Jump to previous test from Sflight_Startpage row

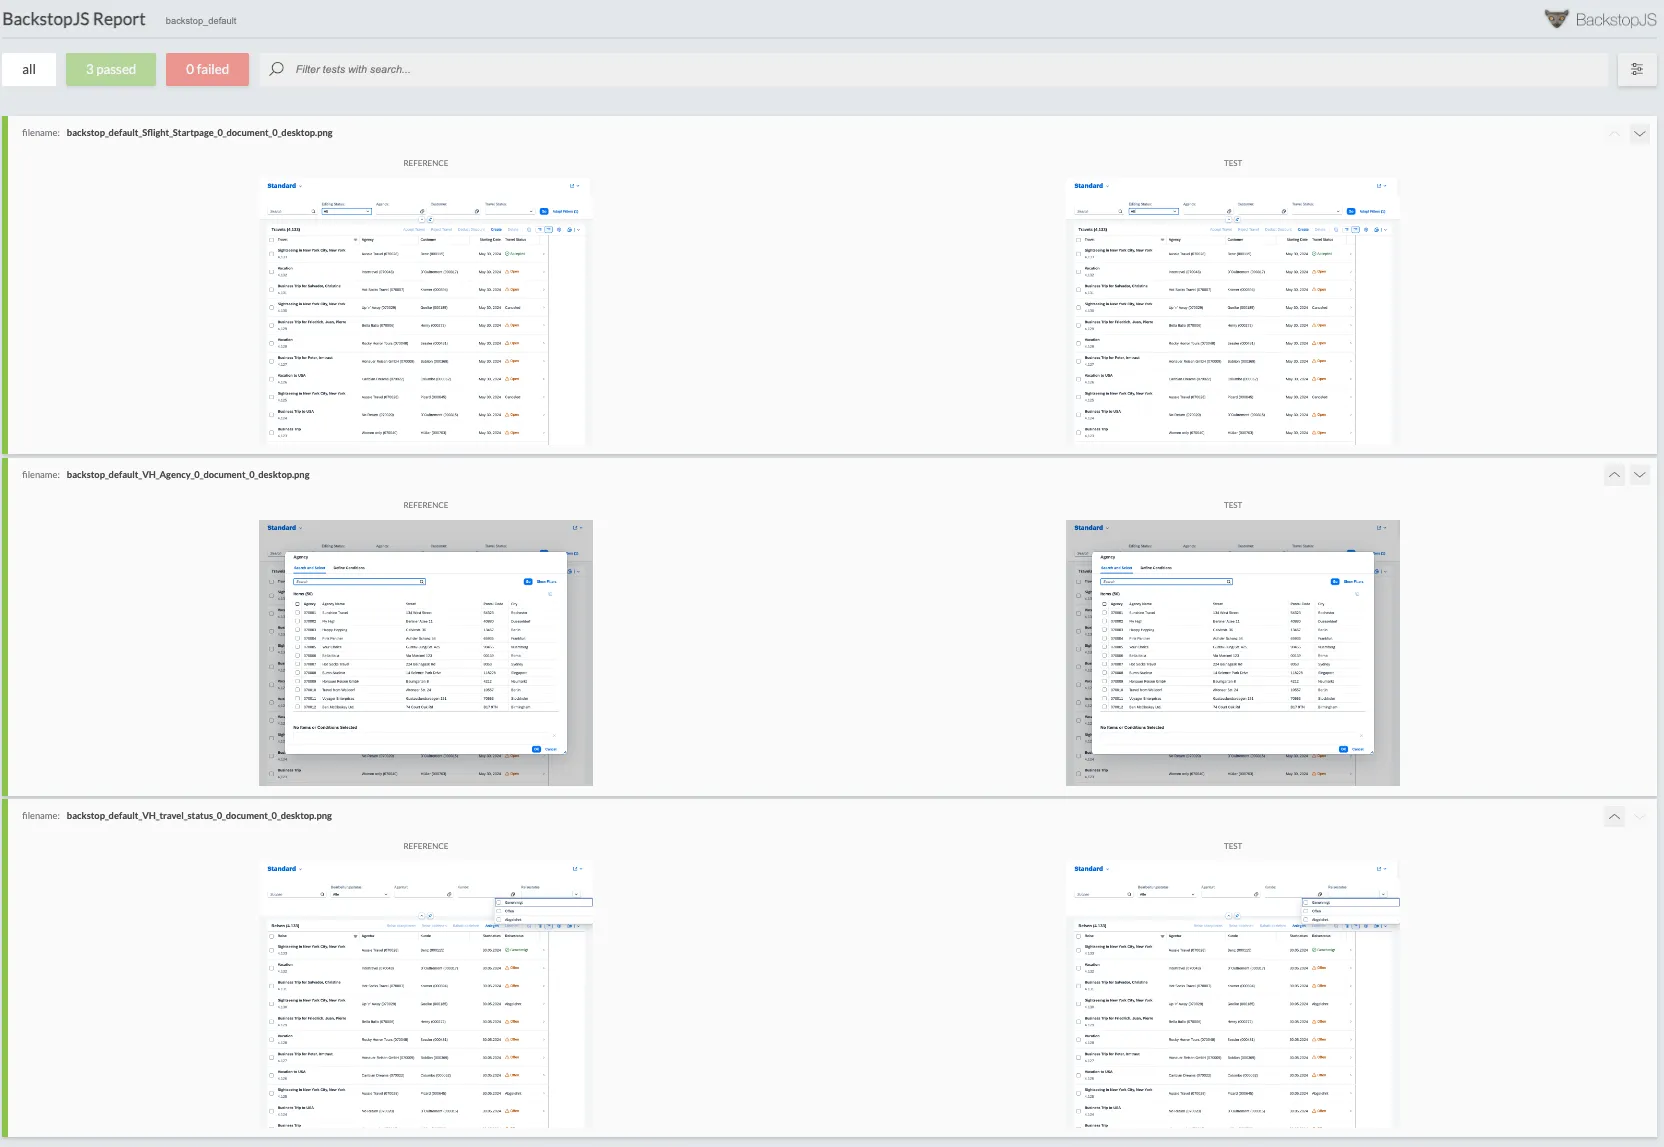1614,133
